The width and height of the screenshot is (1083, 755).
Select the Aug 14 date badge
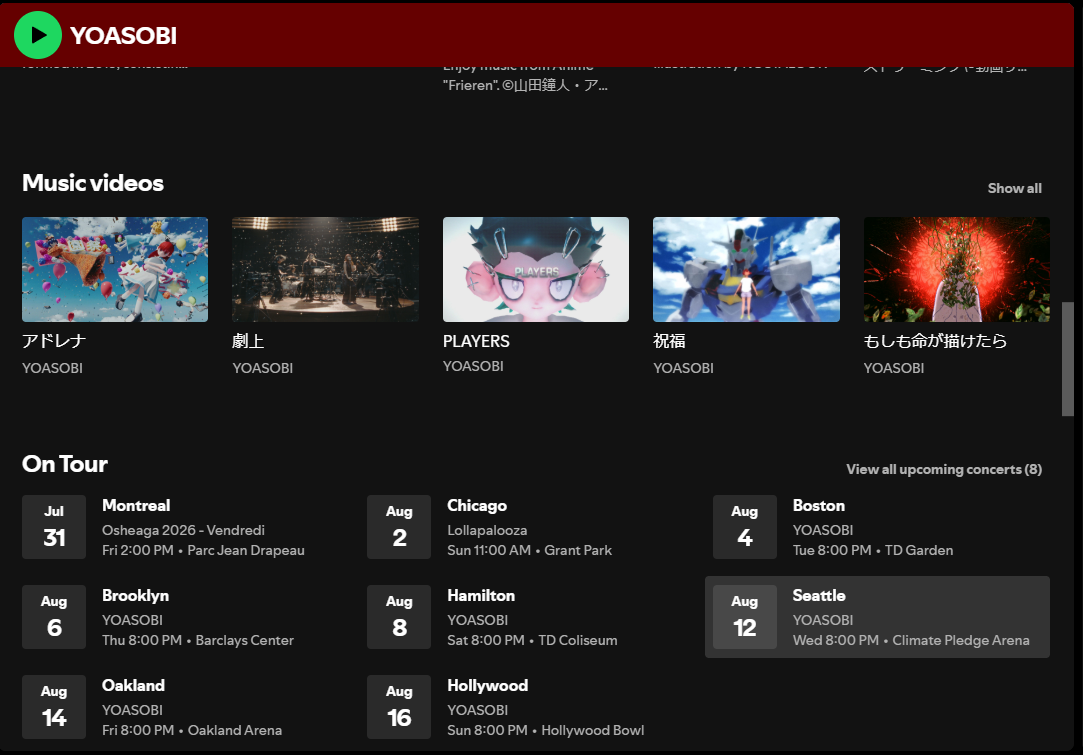(54, 707)
